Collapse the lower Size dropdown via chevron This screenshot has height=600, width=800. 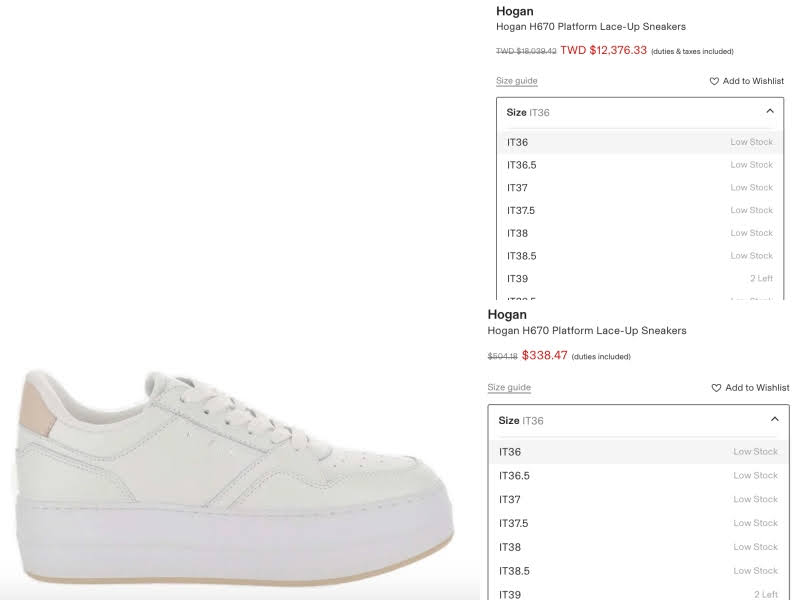coord(774,419)
